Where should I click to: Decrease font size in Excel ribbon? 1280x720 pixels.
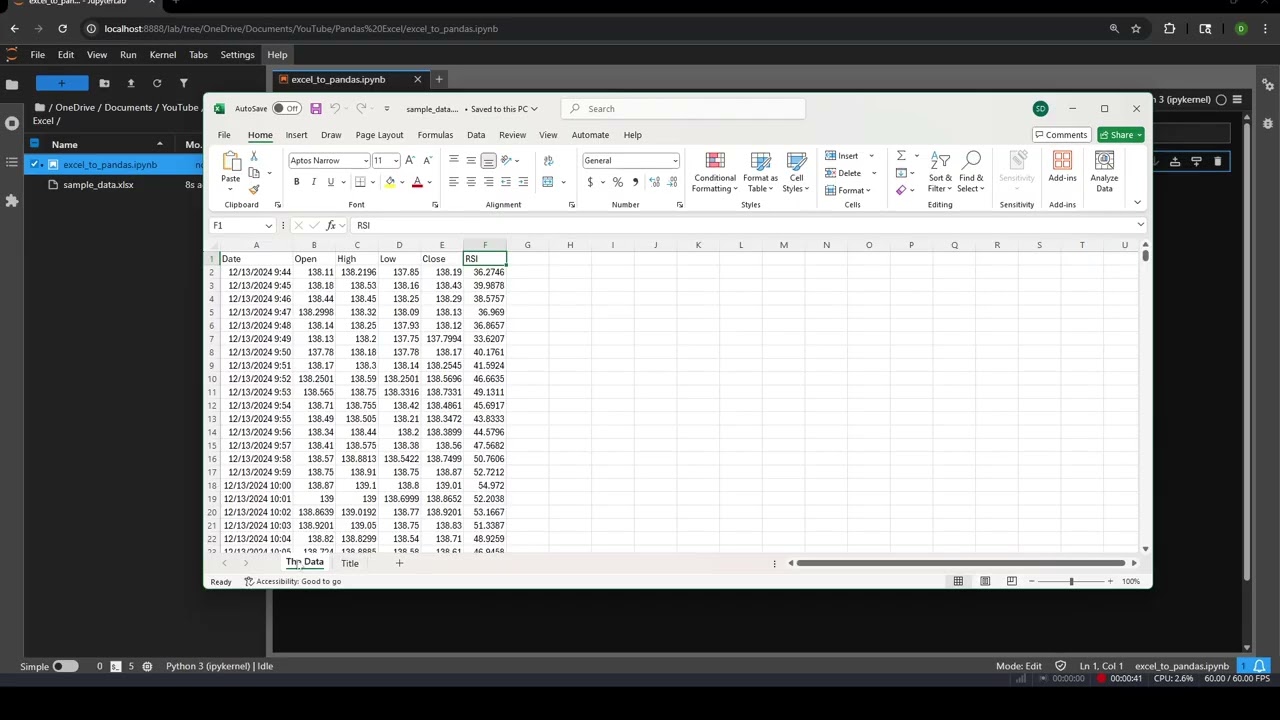tap(427, 160)
